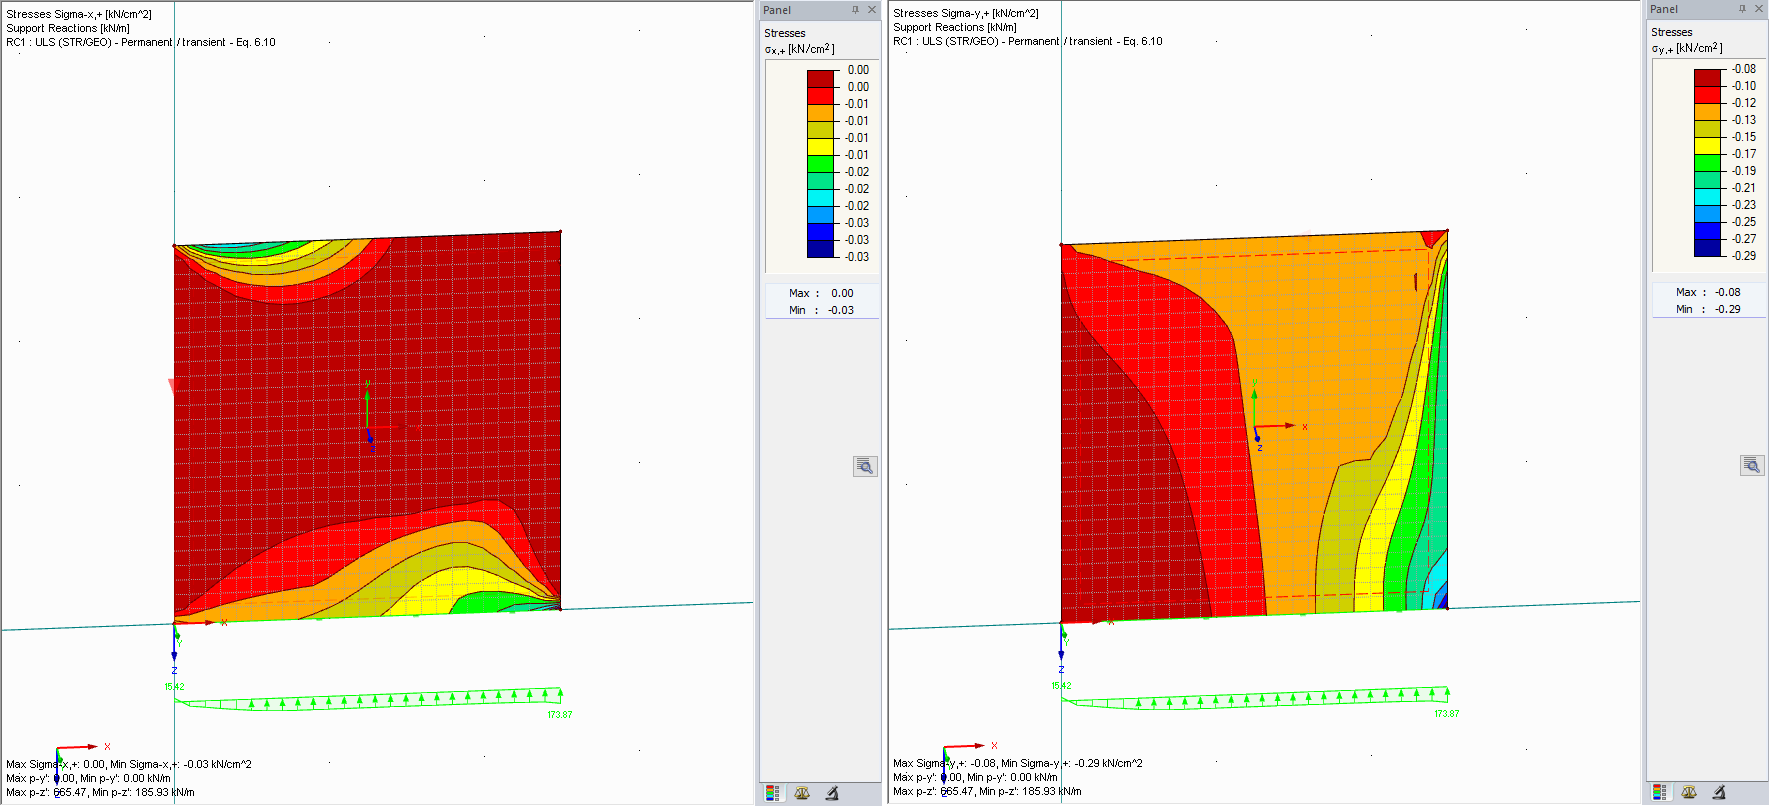This screenshot has width=1769, height=806.
Task: Click the σx,+ [kN/cm²] legend heading
Action: coord(800,49)
